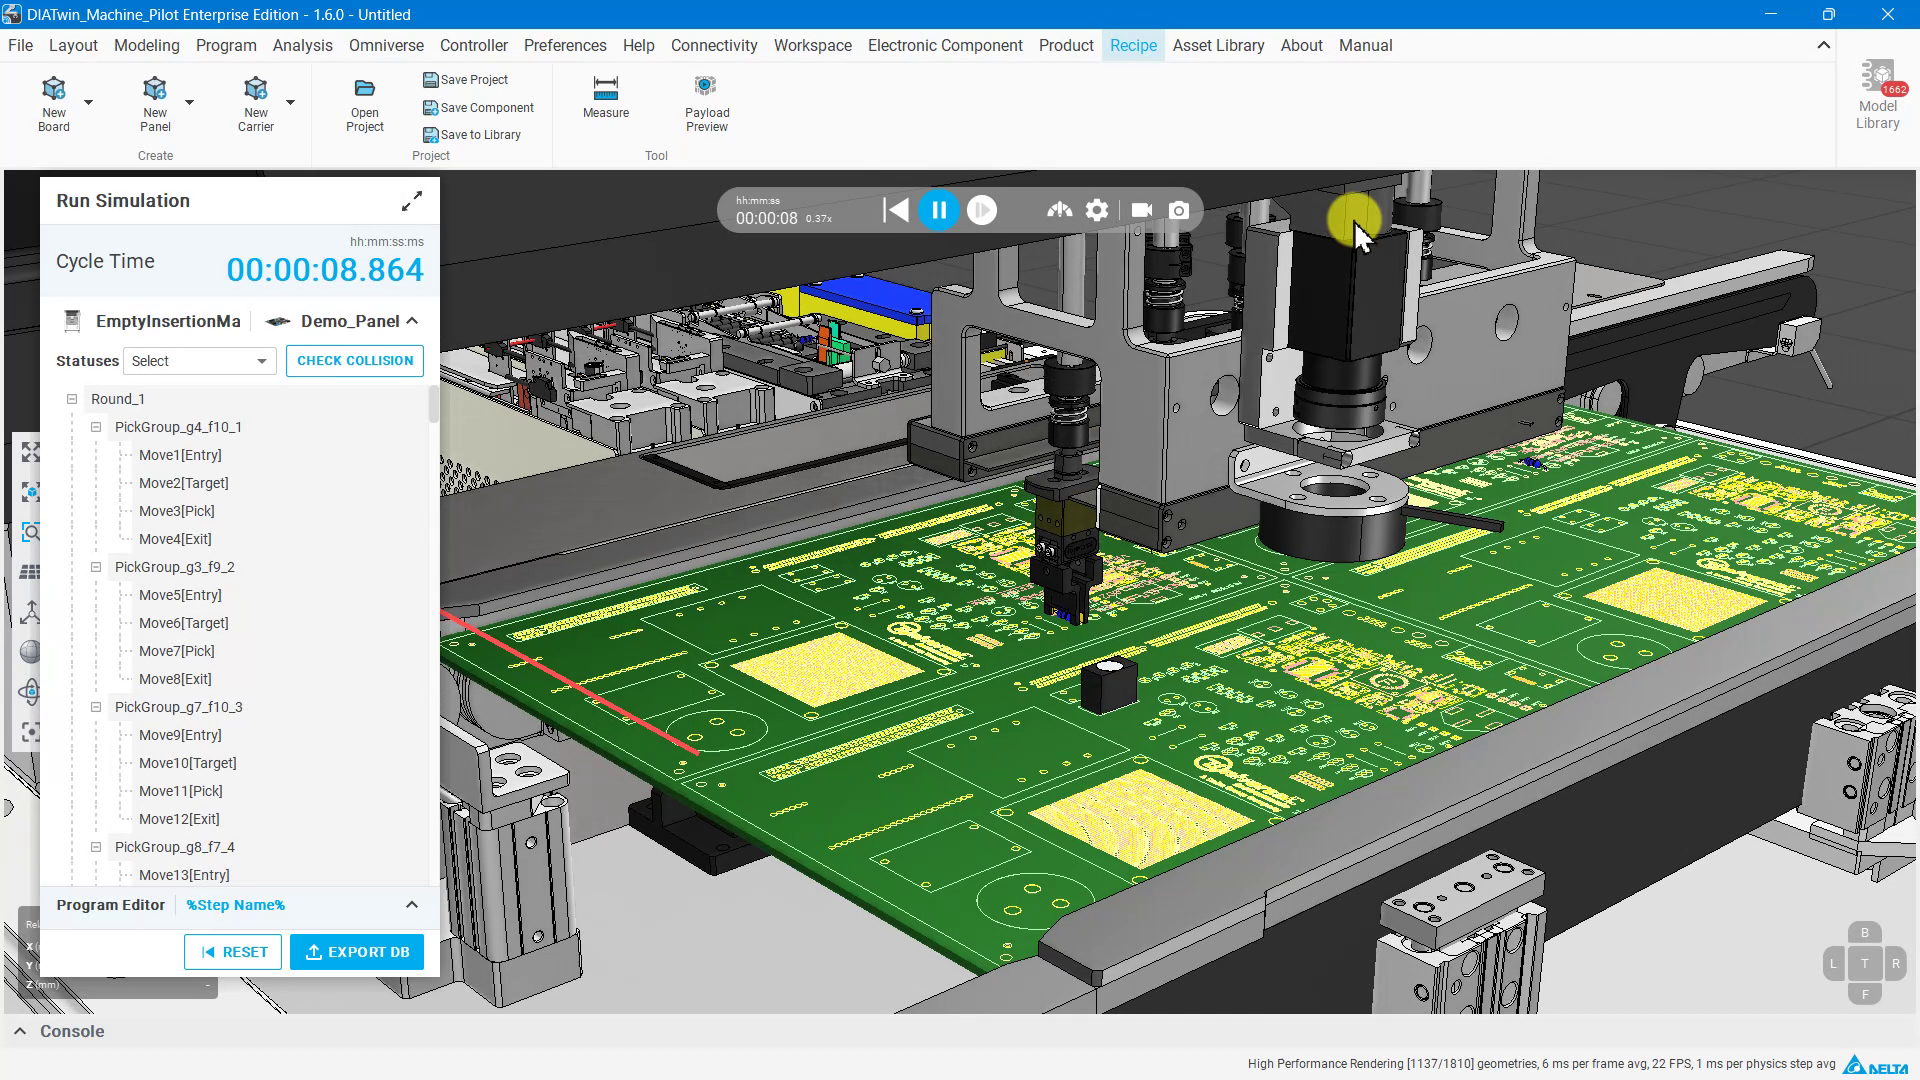This screenshot has height=1080, width=1920.
Task: Open the simulation speed gauge
Action: (x=1060, y=210)
